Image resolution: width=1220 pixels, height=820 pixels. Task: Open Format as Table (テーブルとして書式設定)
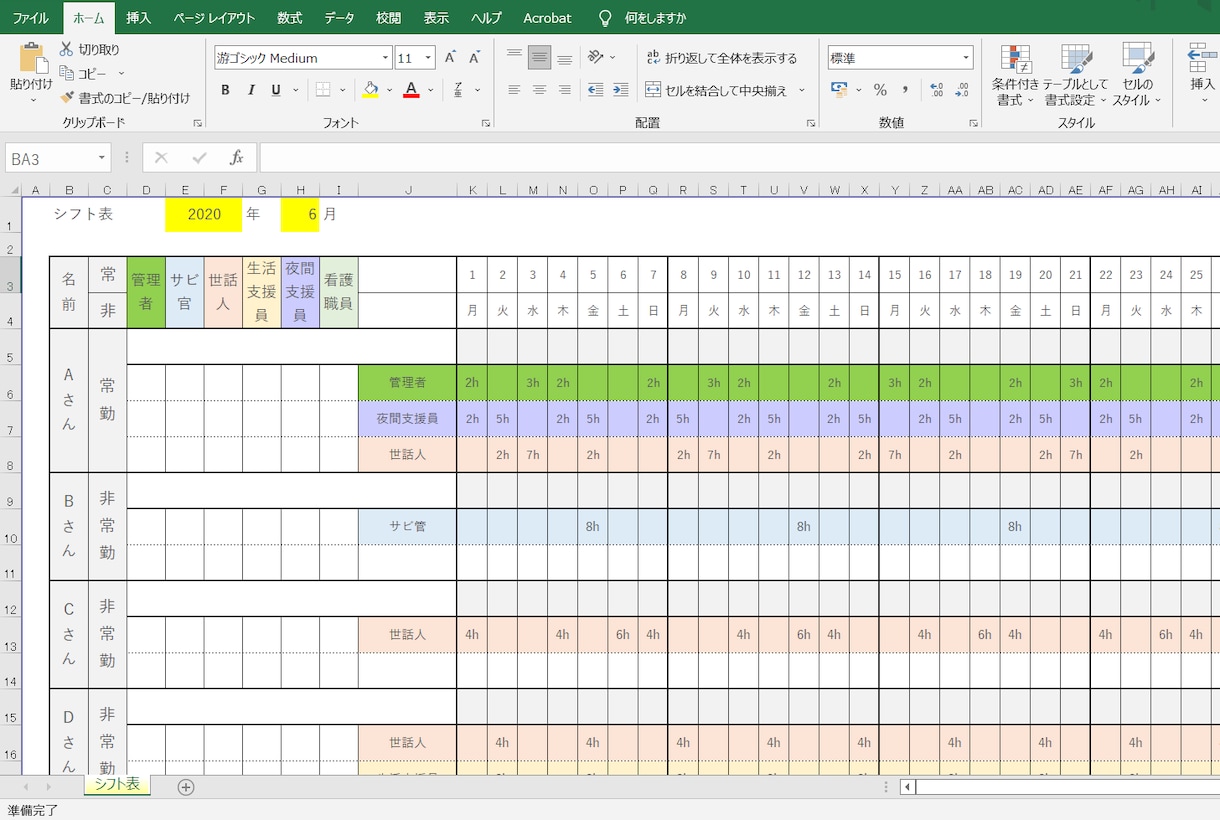[1076, 76]
